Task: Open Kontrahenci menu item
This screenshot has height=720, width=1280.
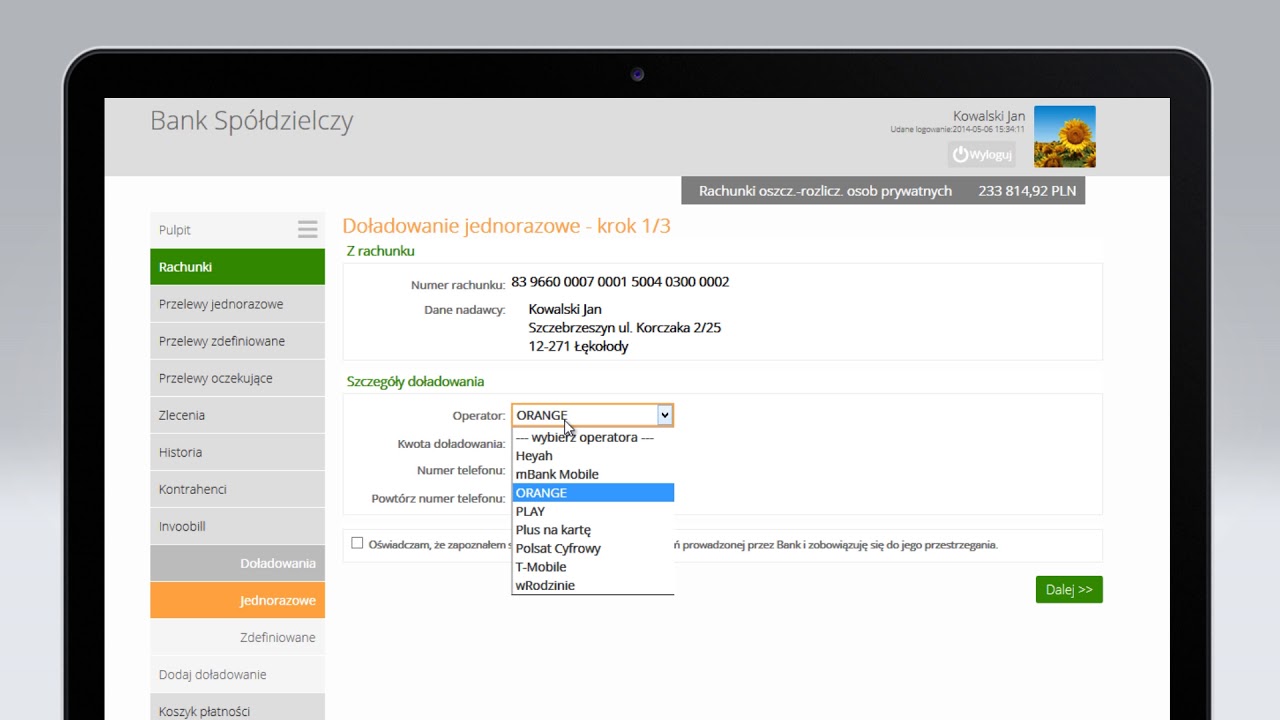Action: point(237,489)
